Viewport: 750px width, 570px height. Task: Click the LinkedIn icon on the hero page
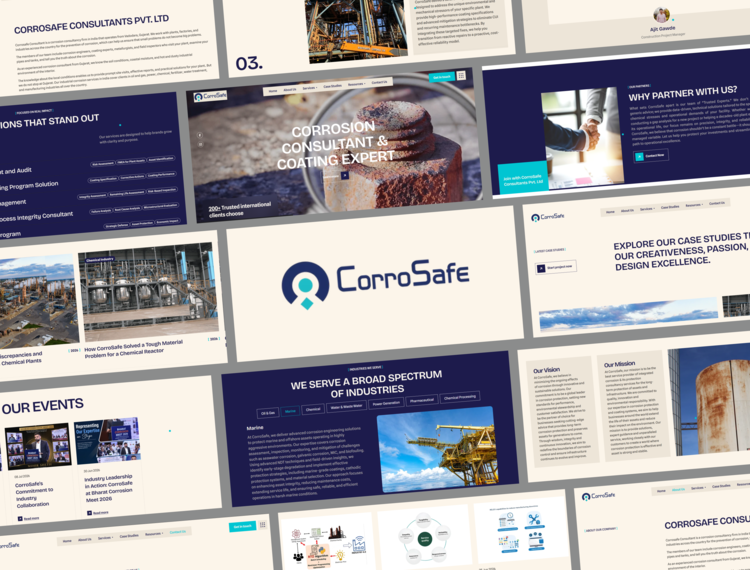tap(201, 144)
